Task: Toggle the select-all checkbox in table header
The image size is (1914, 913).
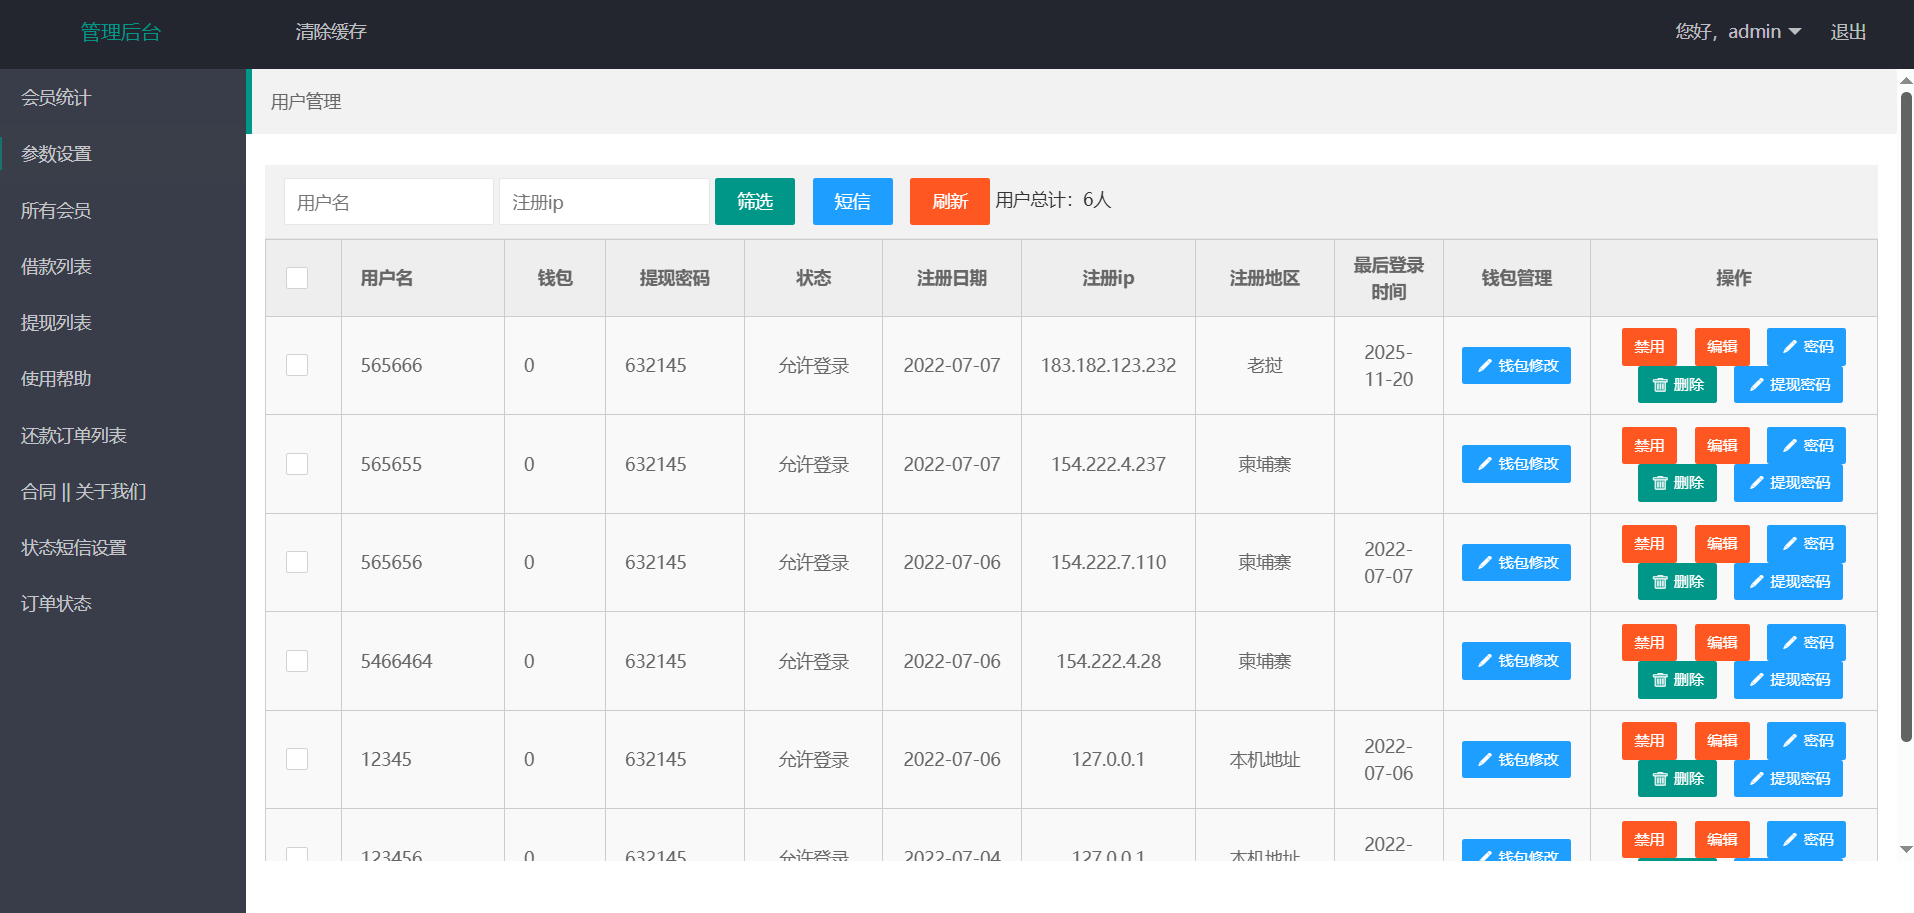Action: 297,278
